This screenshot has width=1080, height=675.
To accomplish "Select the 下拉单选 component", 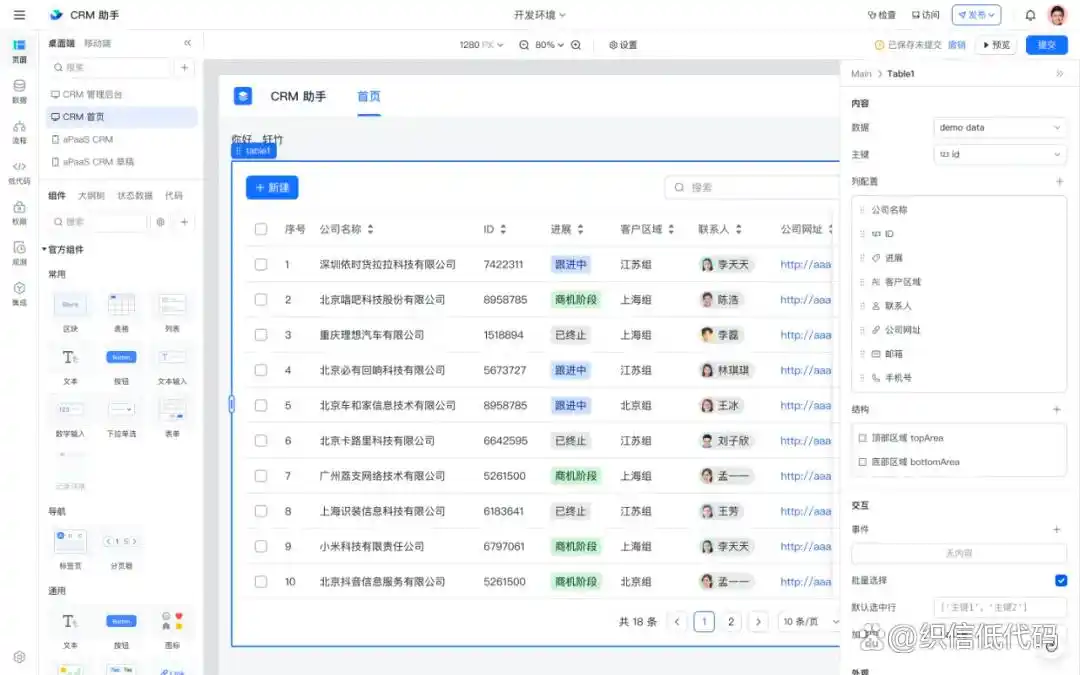I will pyautogui.click(x=121, y=409).
